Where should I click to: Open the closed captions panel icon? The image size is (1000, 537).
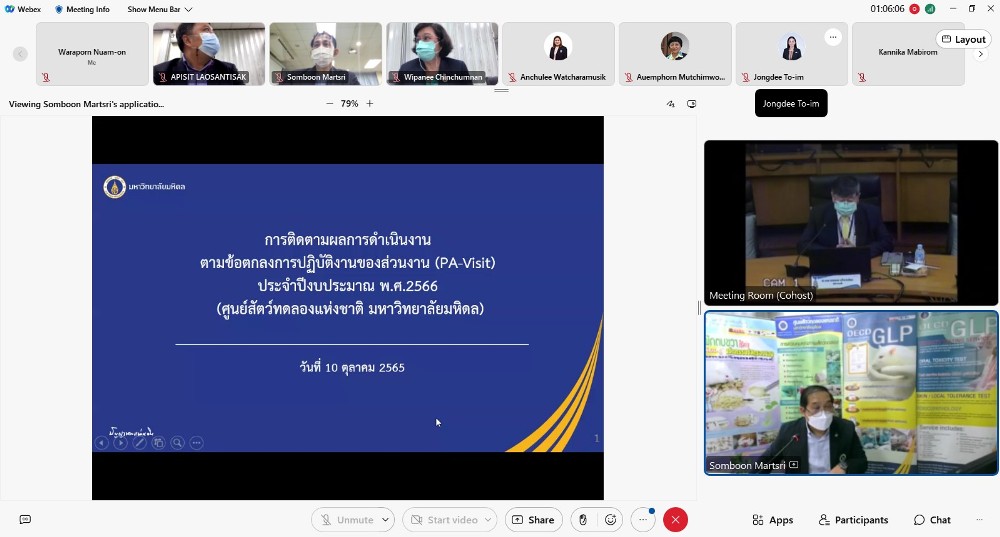tap(25, 520)
